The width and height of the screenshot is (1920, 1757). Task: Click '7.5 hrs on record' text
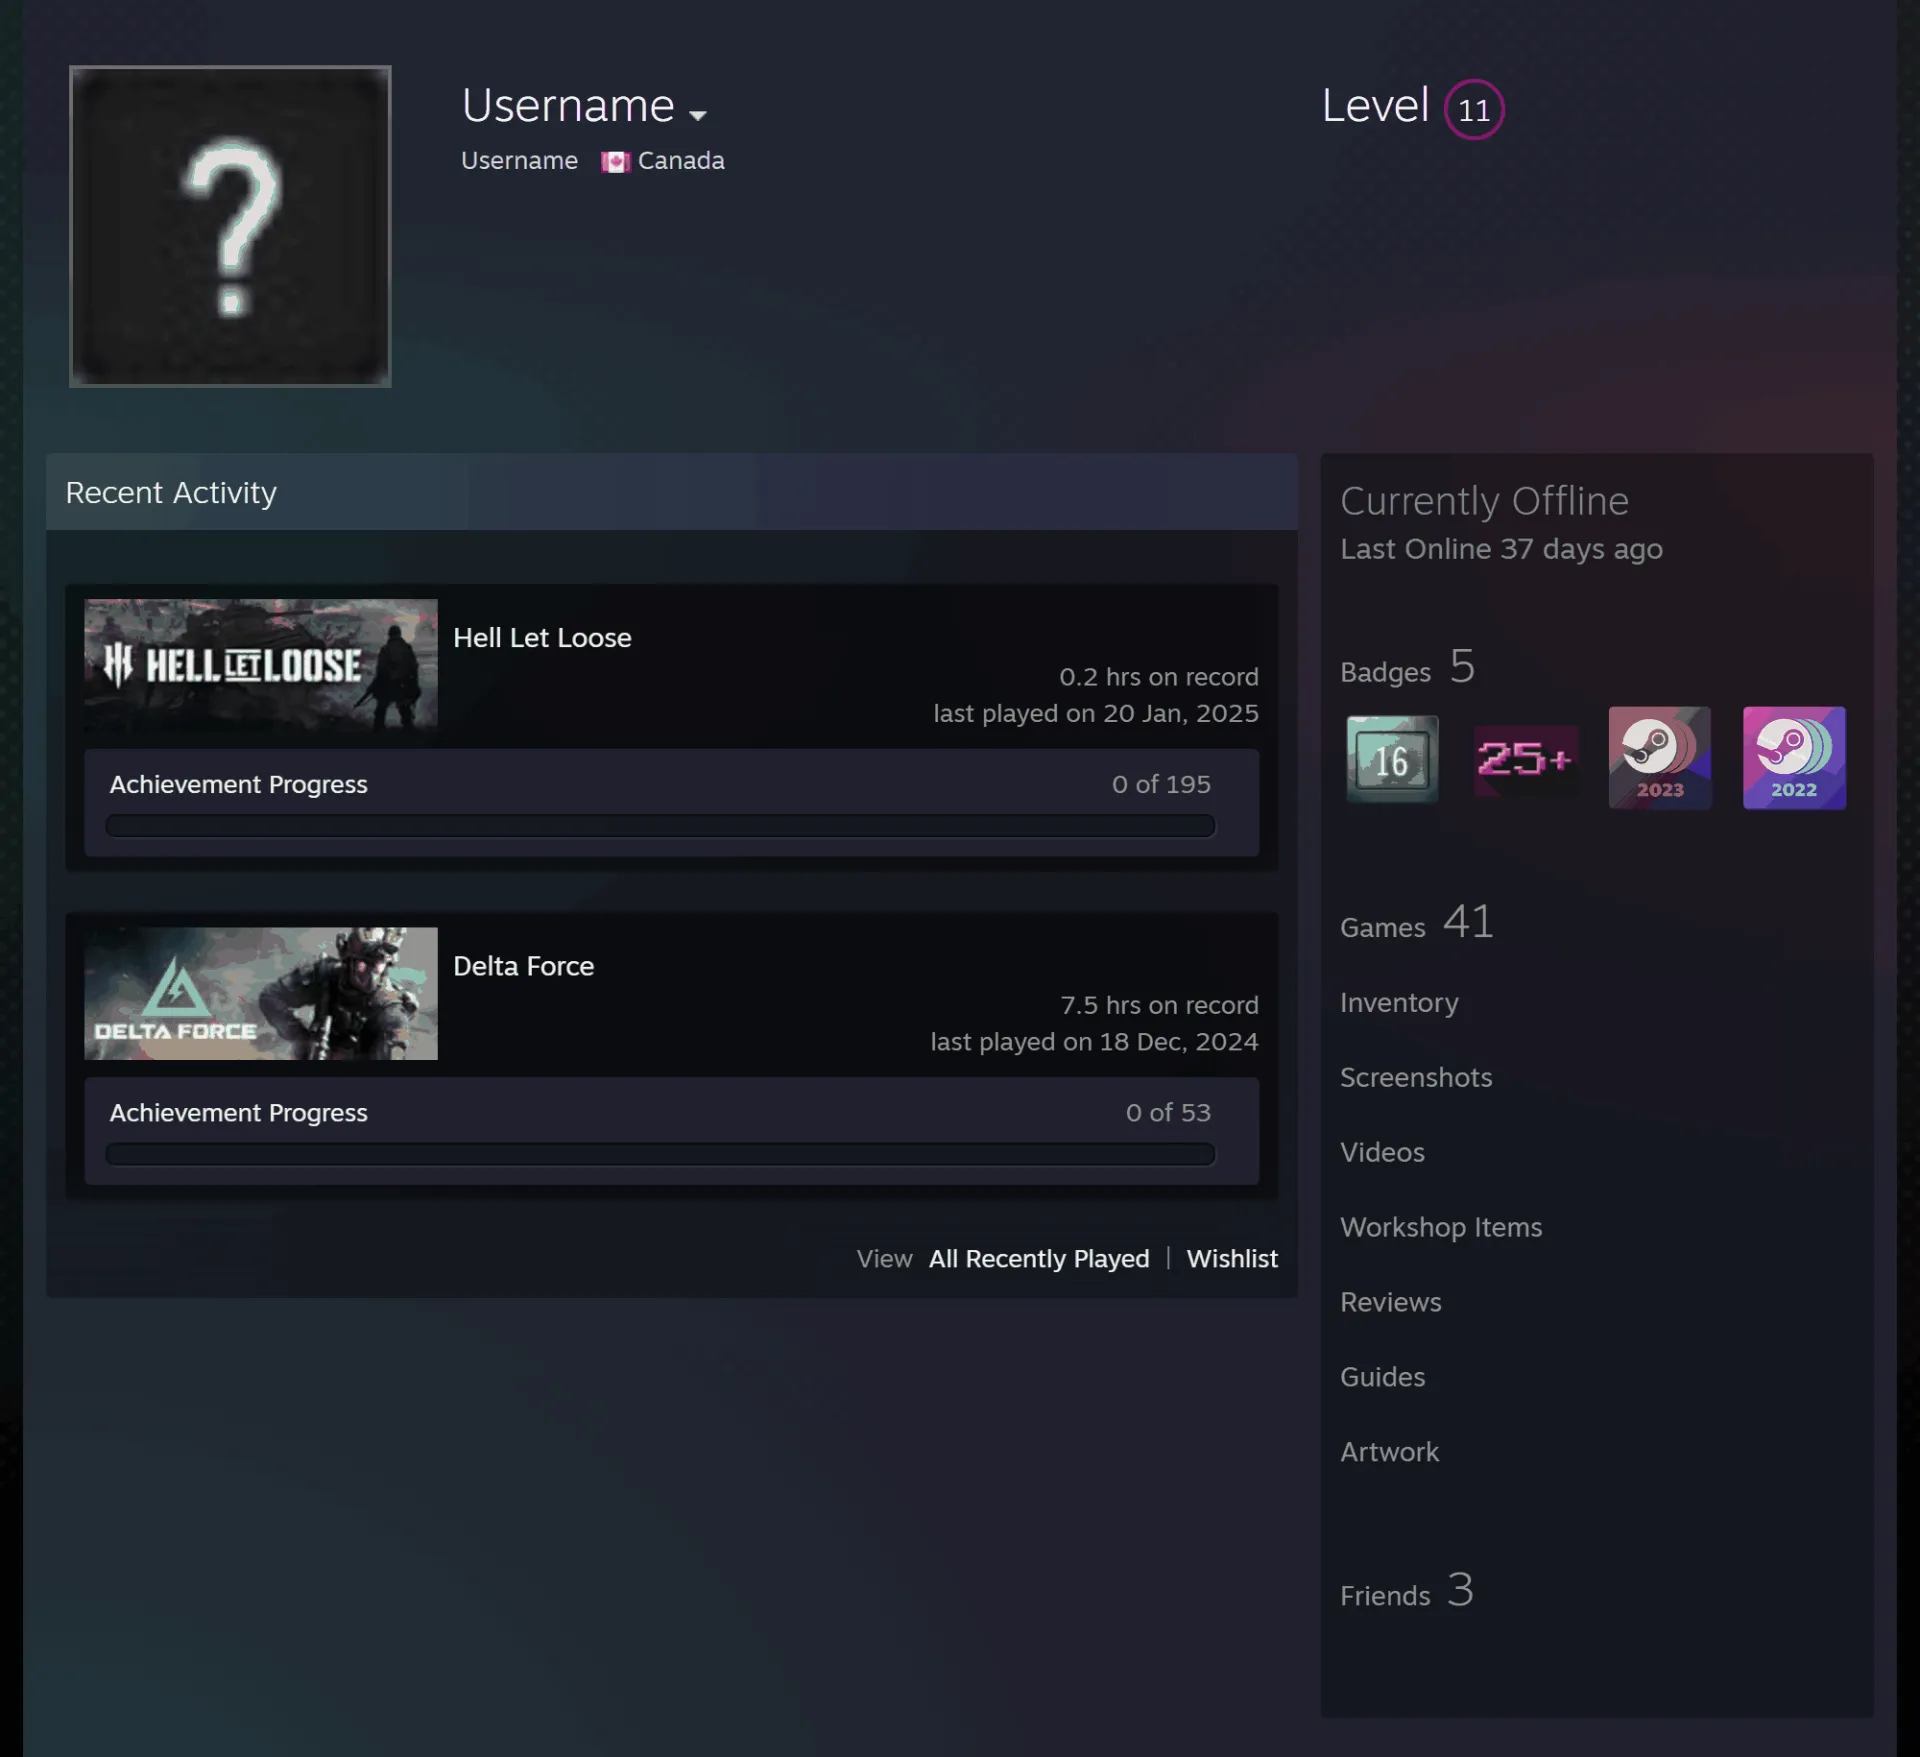[x=1159, y=1005]
